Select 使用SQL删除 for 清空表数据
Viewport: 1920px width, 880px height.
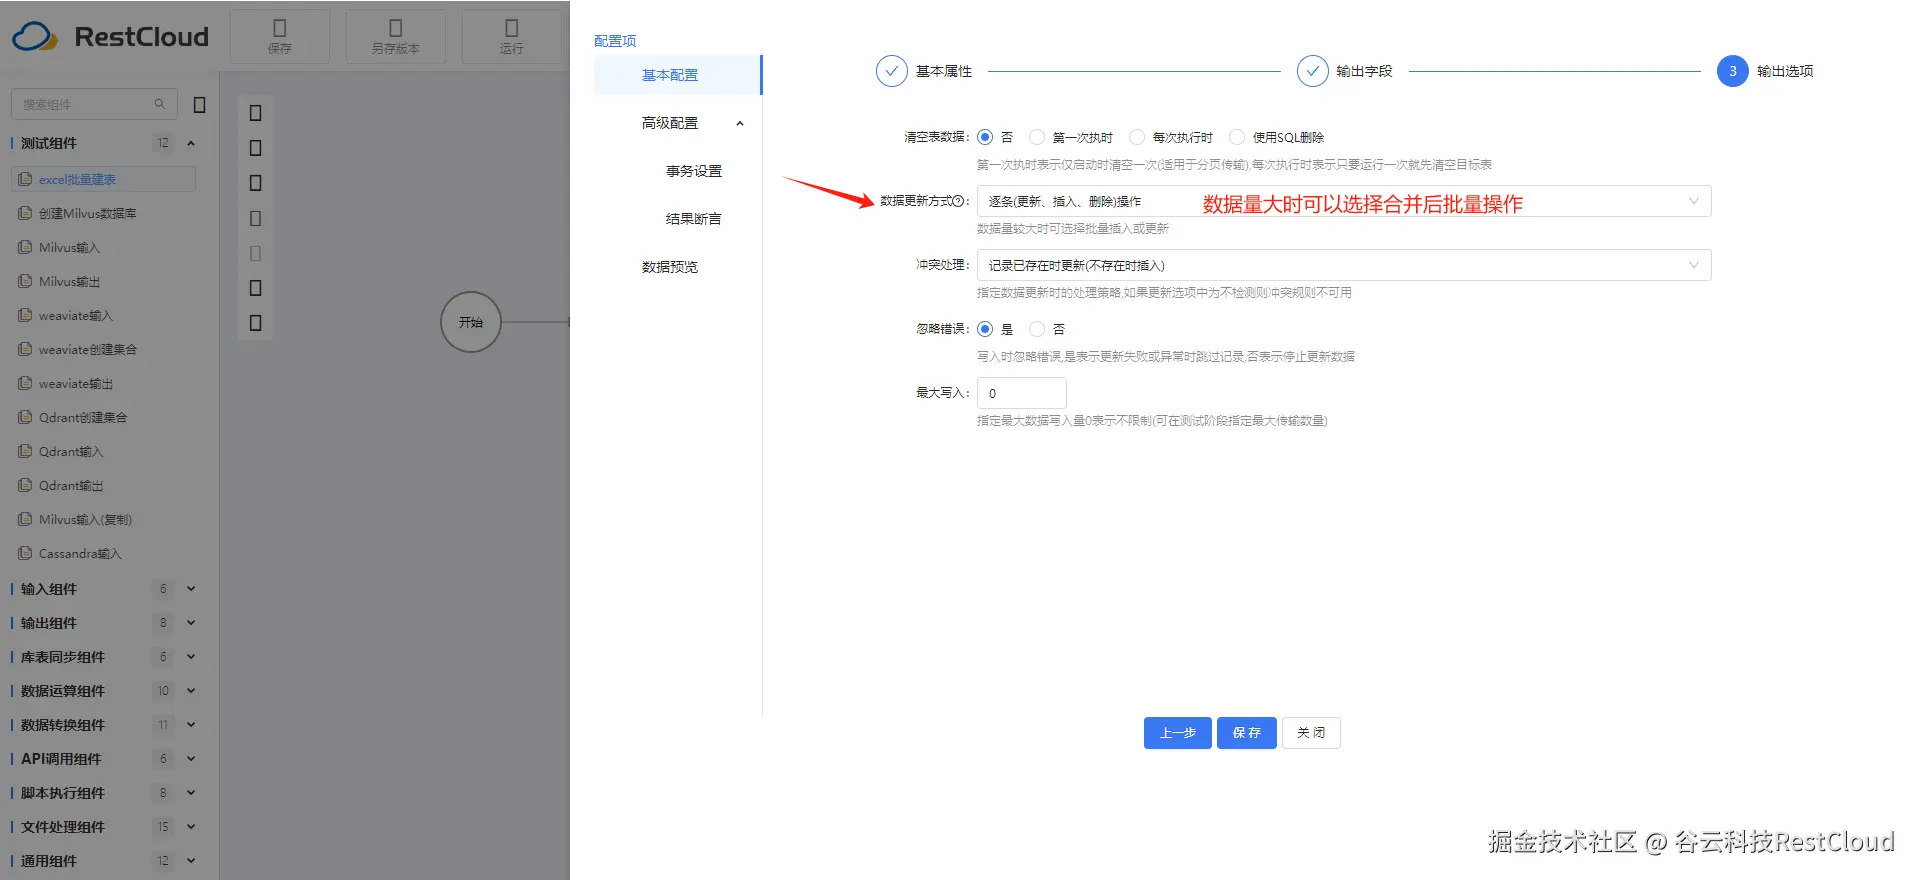1237,137
